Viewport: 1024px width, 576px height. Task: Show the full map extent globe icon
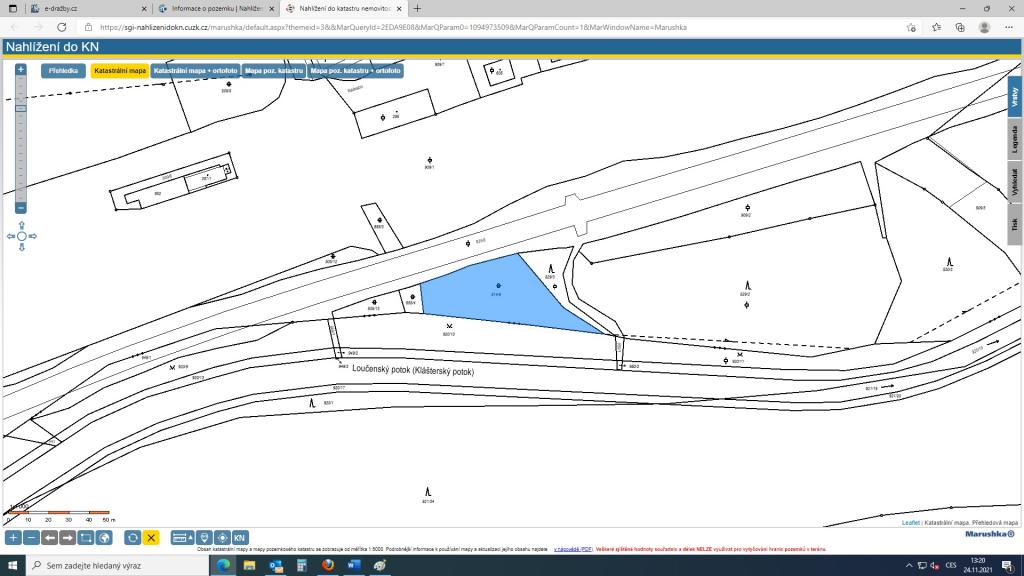[104, 537]
